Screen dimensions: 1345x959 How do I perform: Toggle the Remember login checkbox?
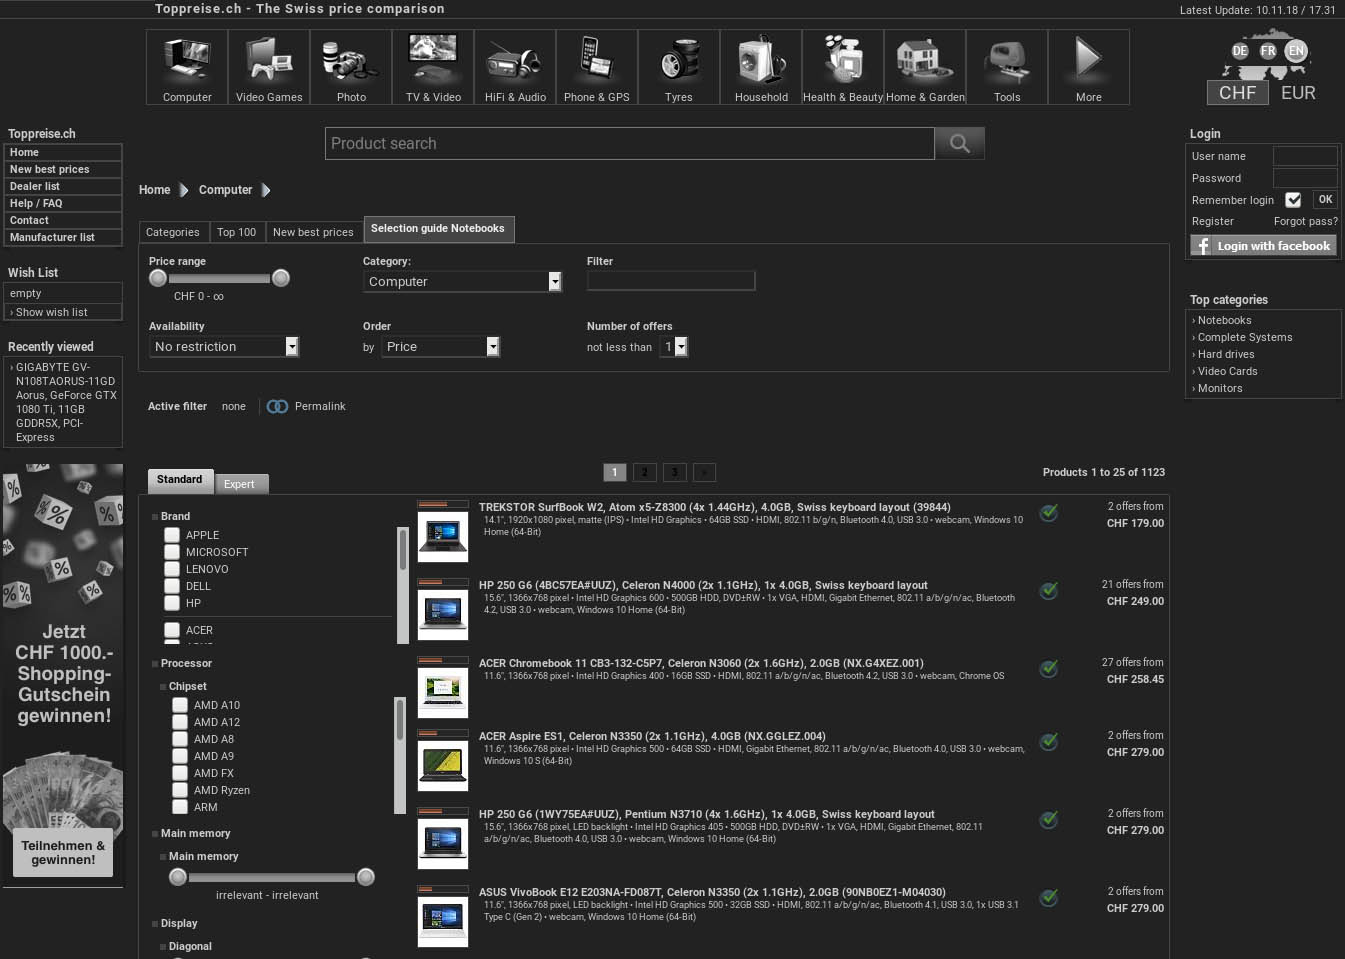(x=1293, y=200)
